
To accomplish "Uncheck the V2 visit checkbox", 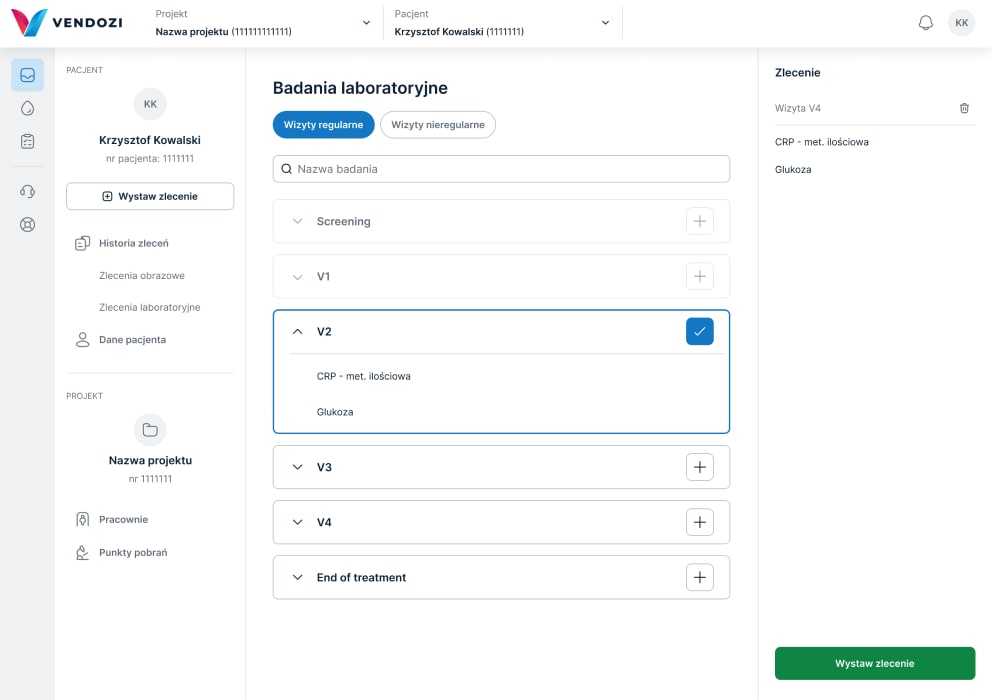I will coord(699,331).
